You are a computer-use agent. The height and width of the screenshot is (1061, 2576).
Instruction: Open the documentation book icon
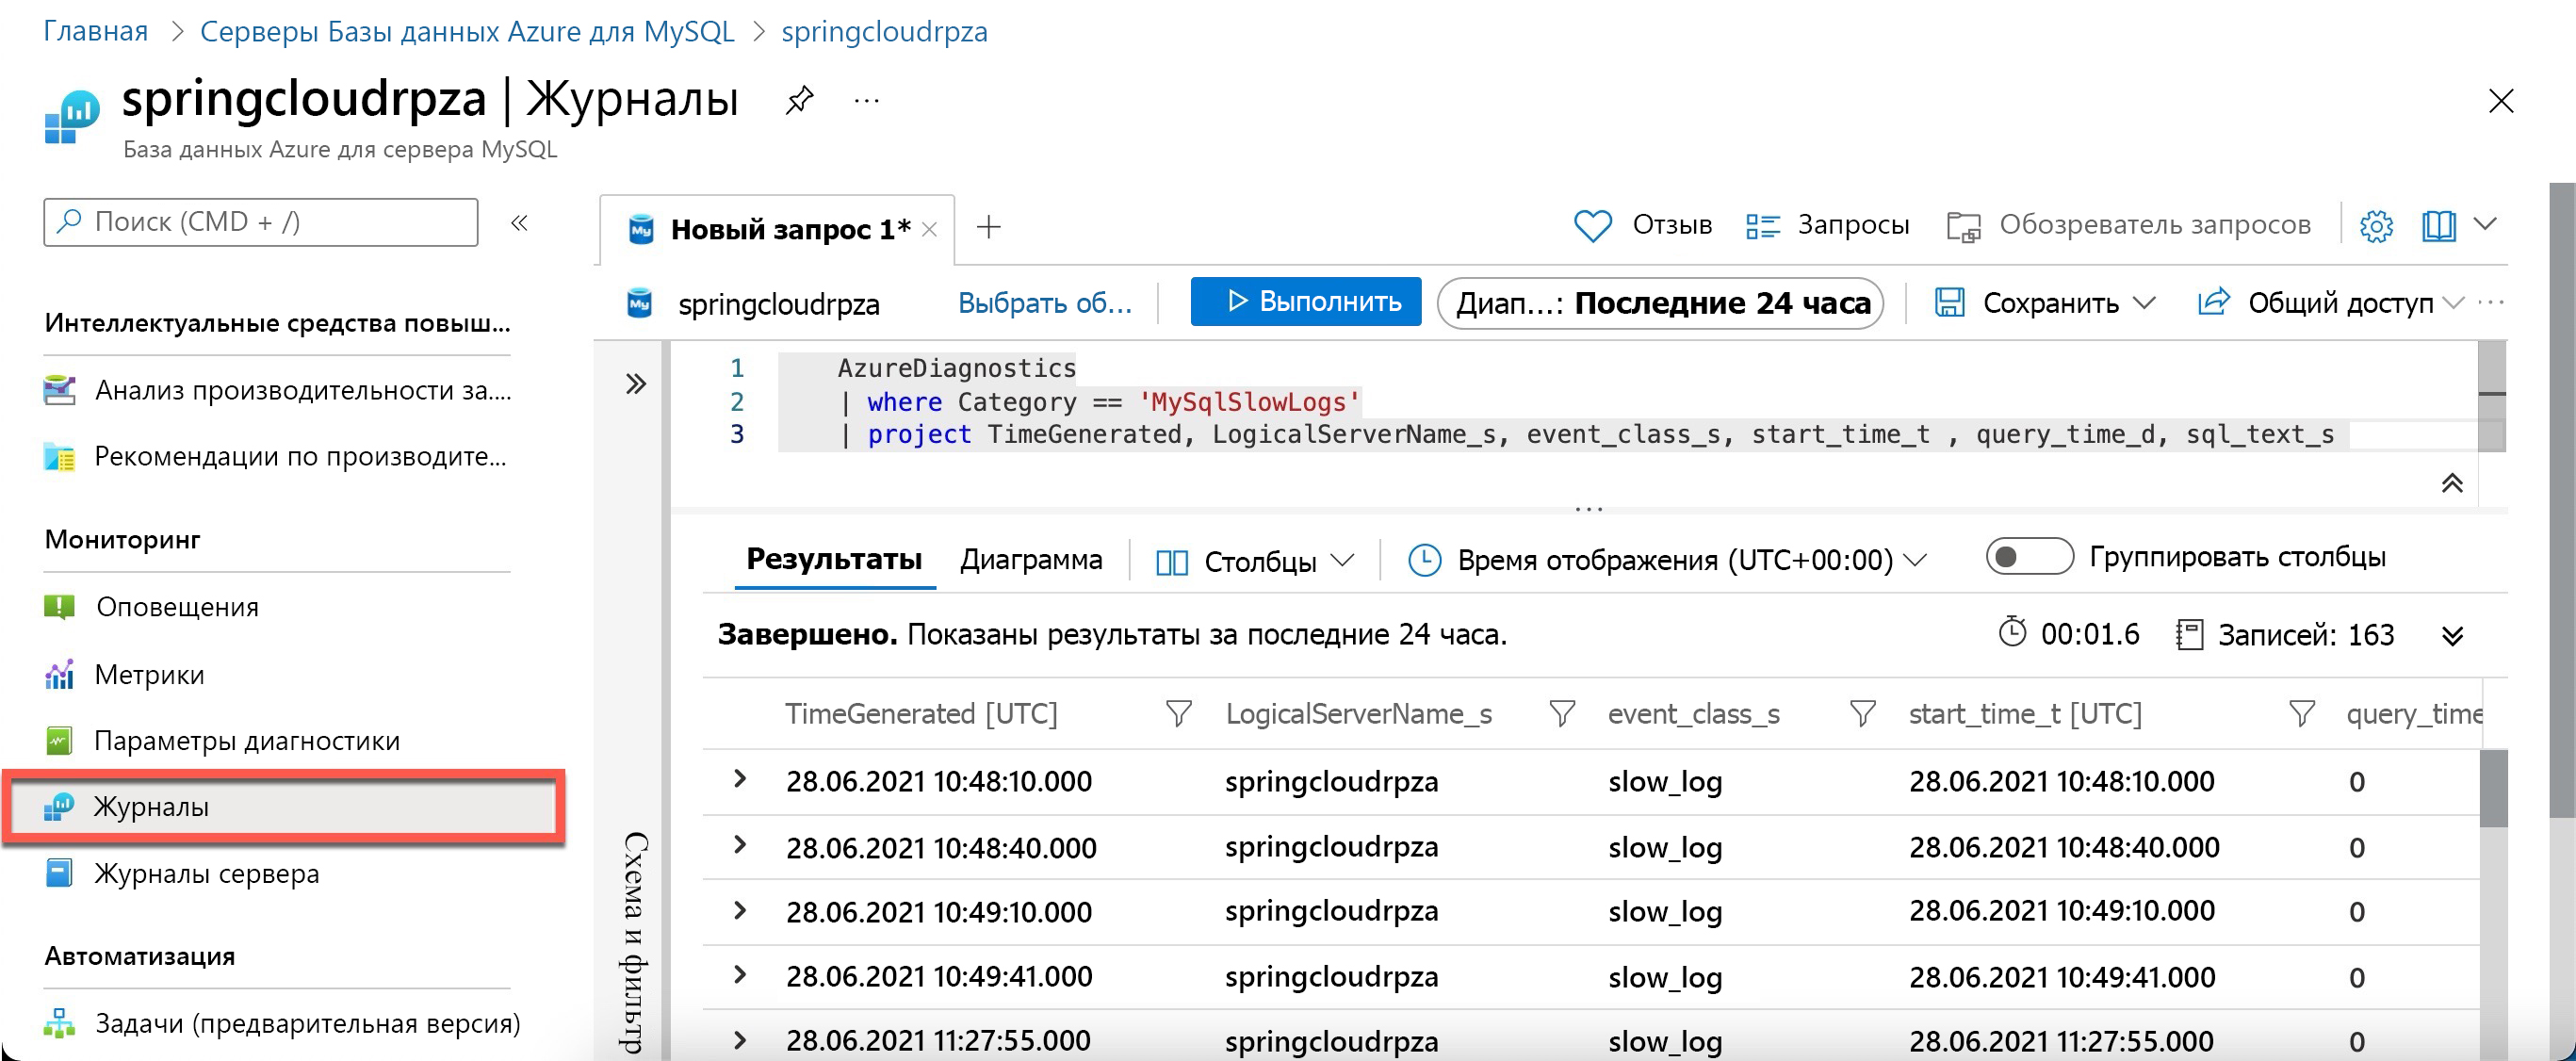coord(2438,226)
